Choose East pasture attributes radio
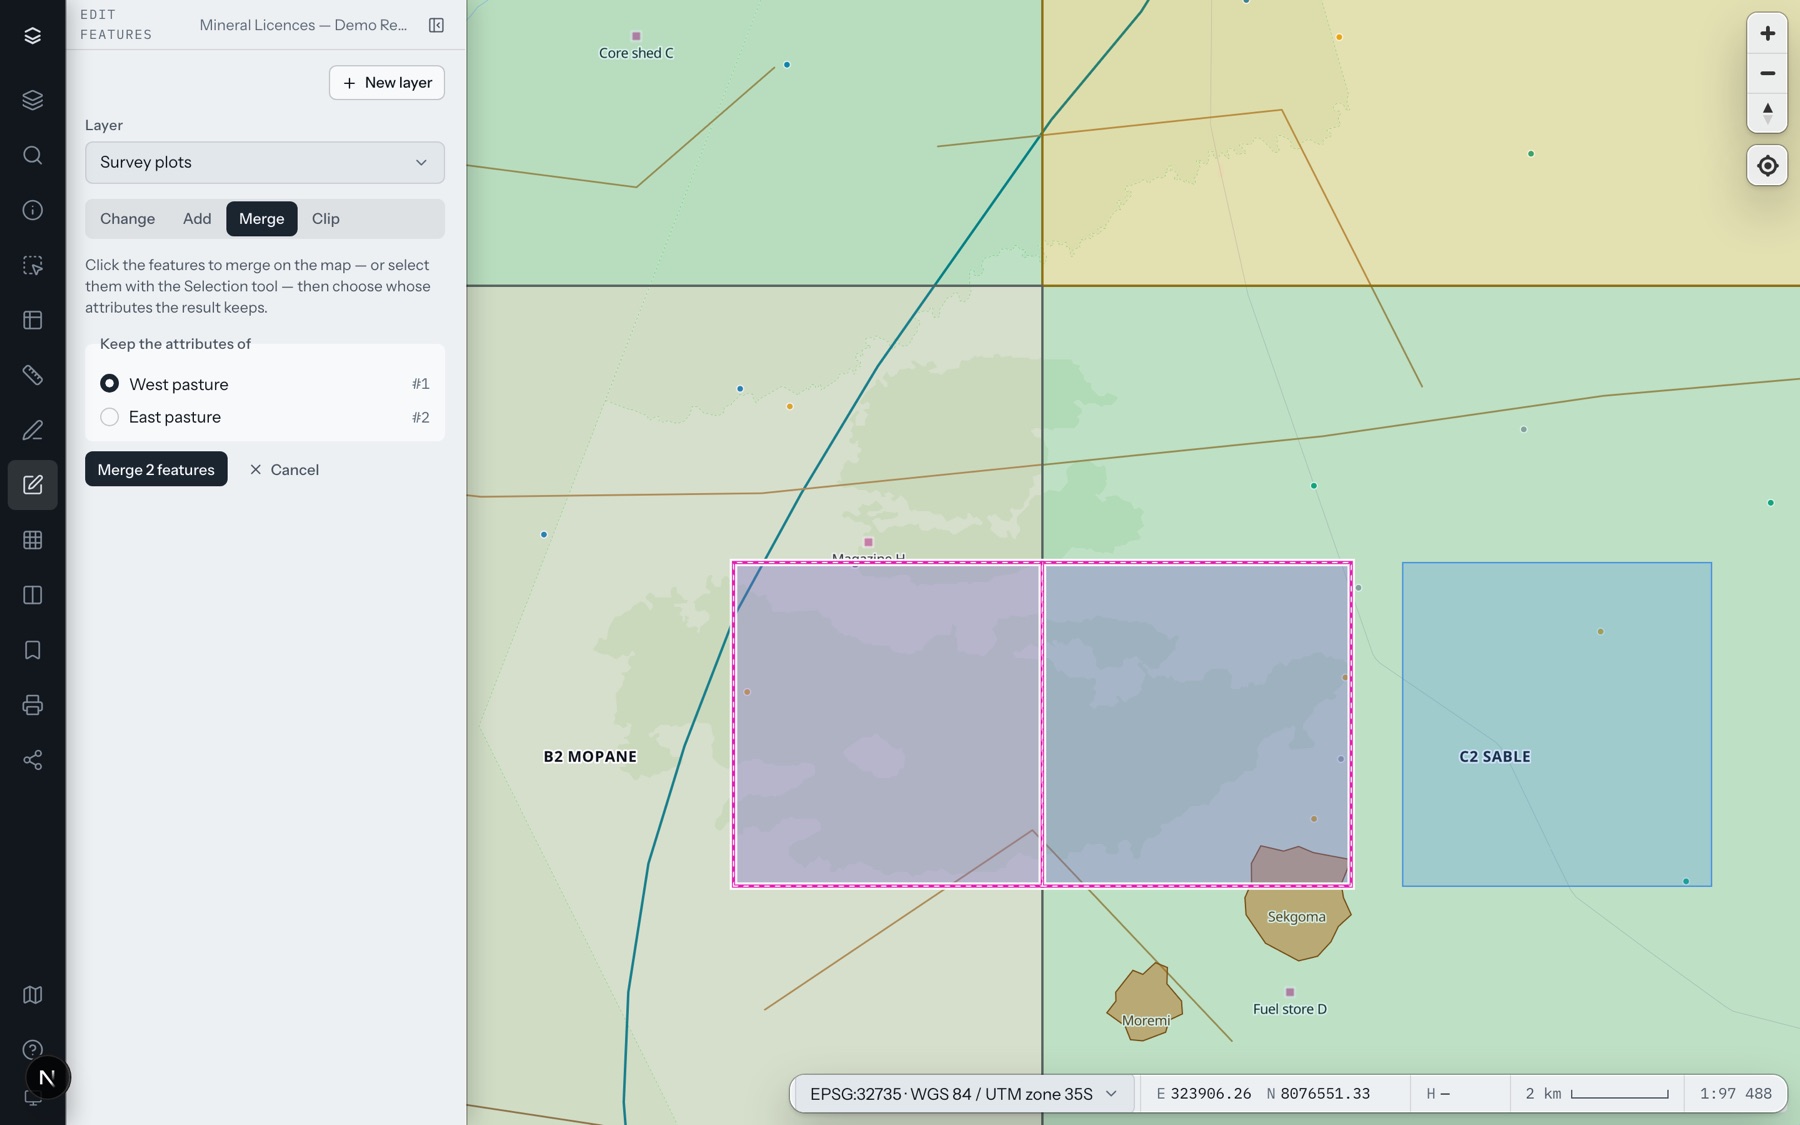This screenshot has width=1800, height=1125. pyautogui.click(x=109, y=417)
